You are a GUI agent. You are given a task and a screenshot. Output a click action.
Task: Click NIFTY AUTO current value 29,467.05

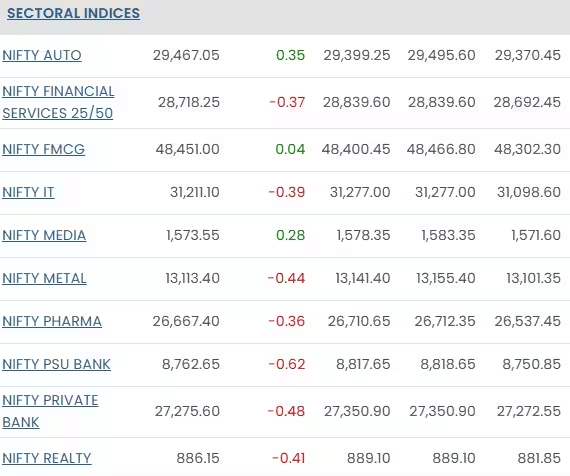coord(186,55)
